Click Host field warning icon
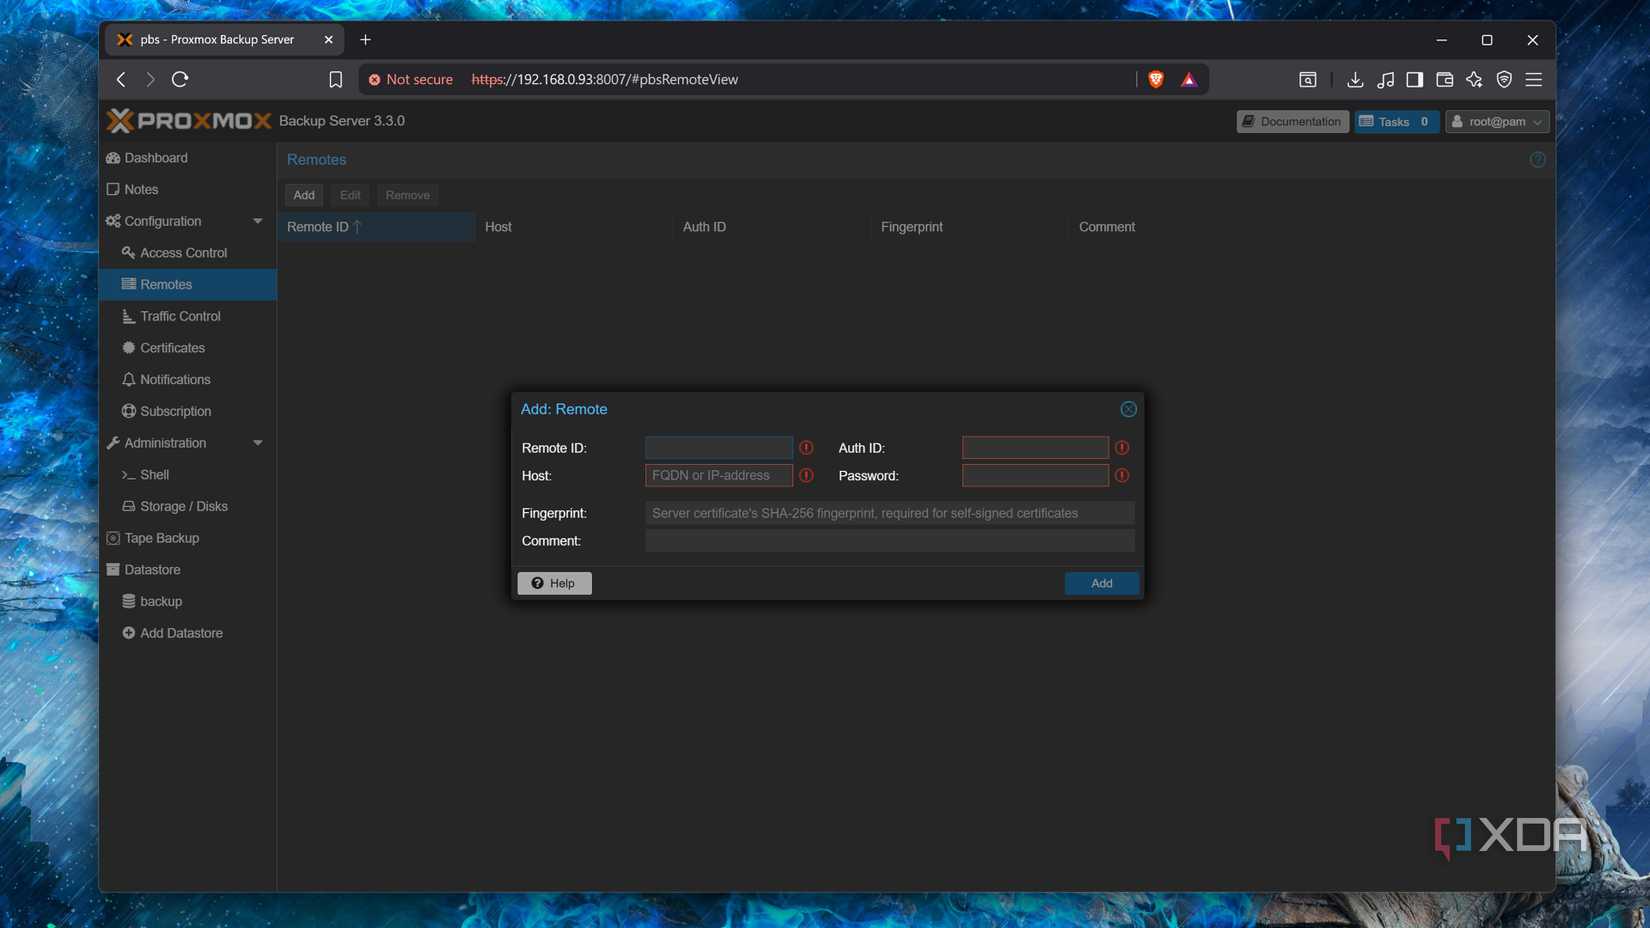 tap(806, 475)
